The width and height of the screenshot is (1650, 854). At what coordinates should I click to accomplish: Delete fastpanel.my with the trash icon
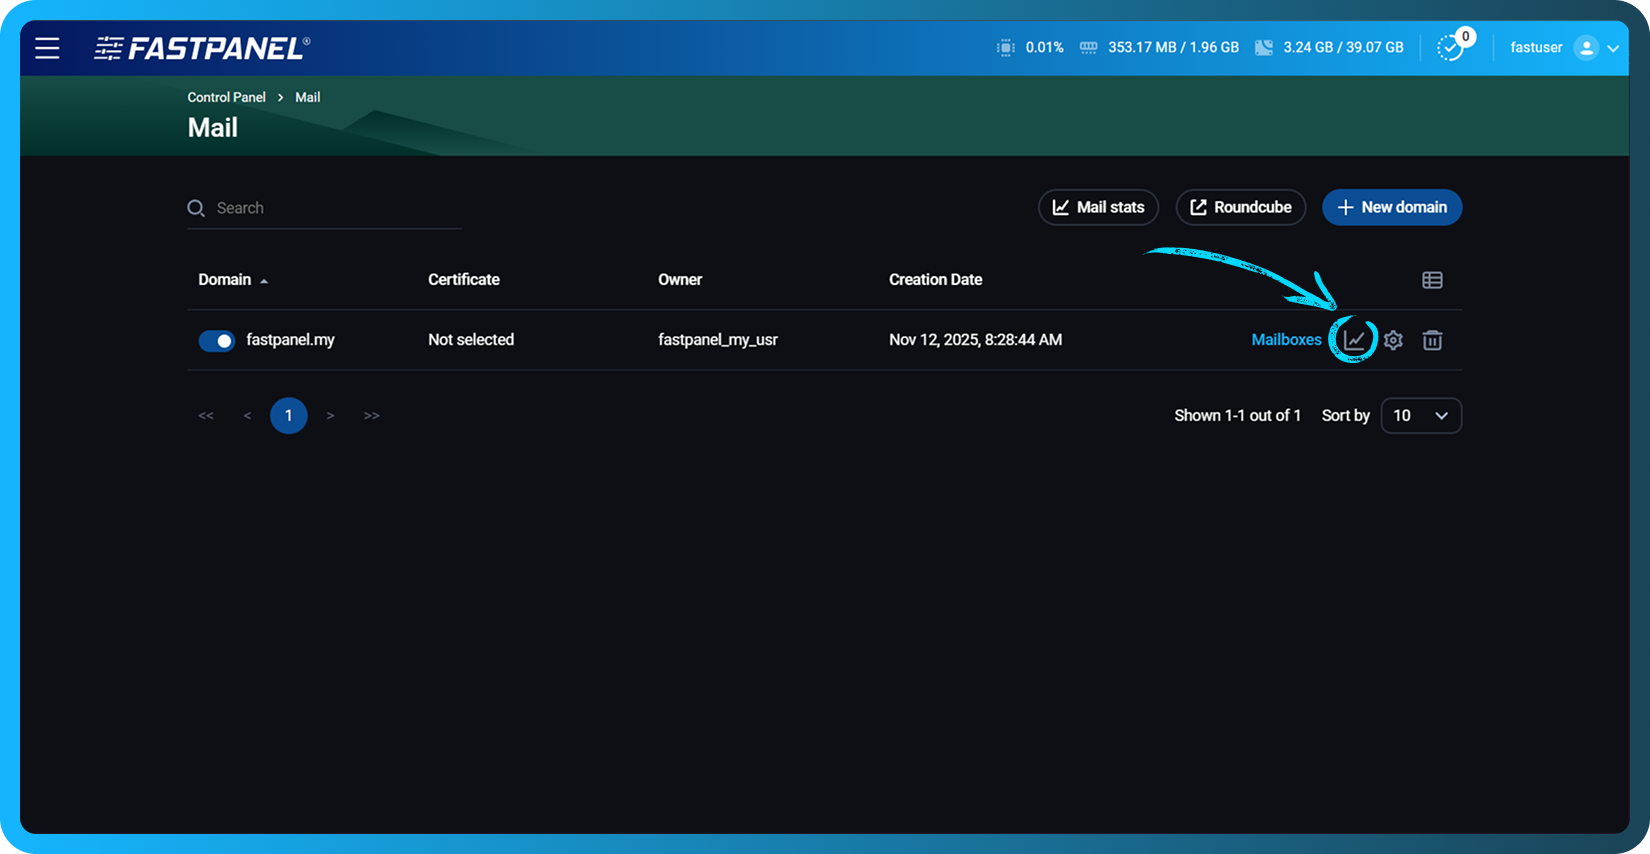[x=1432, y=340]
